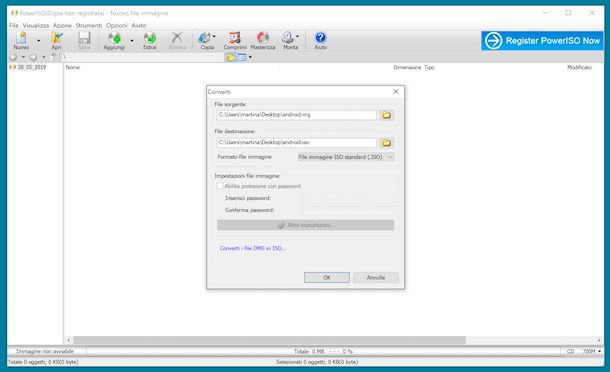Click the path address field
The image size is (610, 372).
coord(142,57)
